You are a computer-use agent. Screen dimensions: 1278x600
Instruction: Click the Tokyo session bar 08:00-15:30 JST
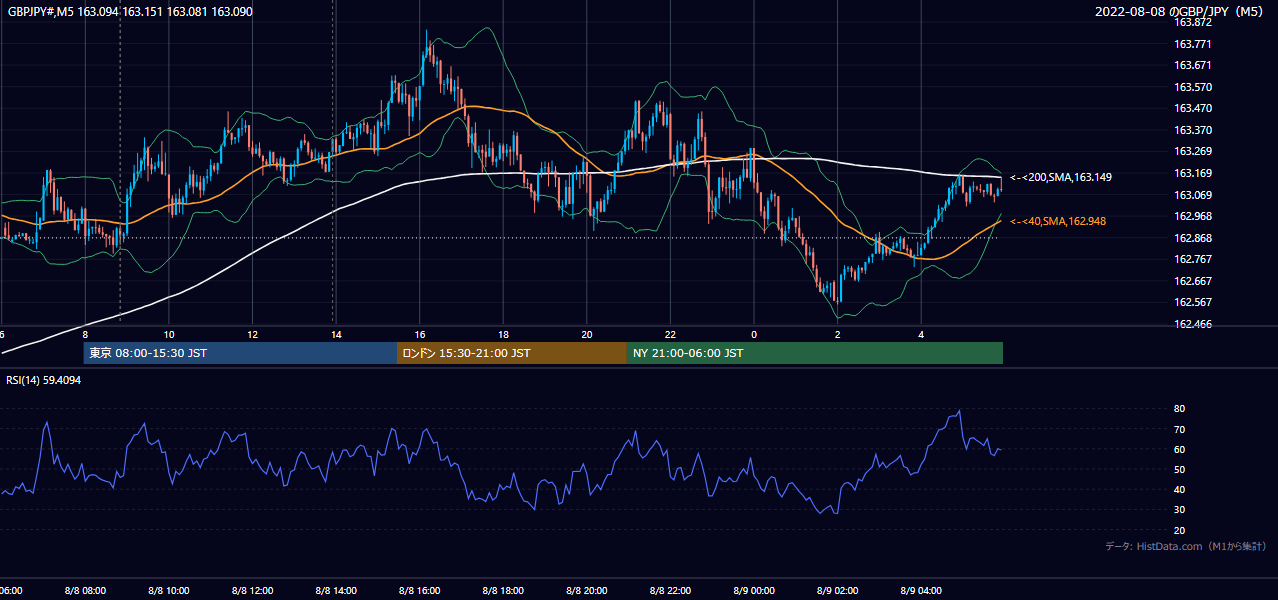click(240, 353)
